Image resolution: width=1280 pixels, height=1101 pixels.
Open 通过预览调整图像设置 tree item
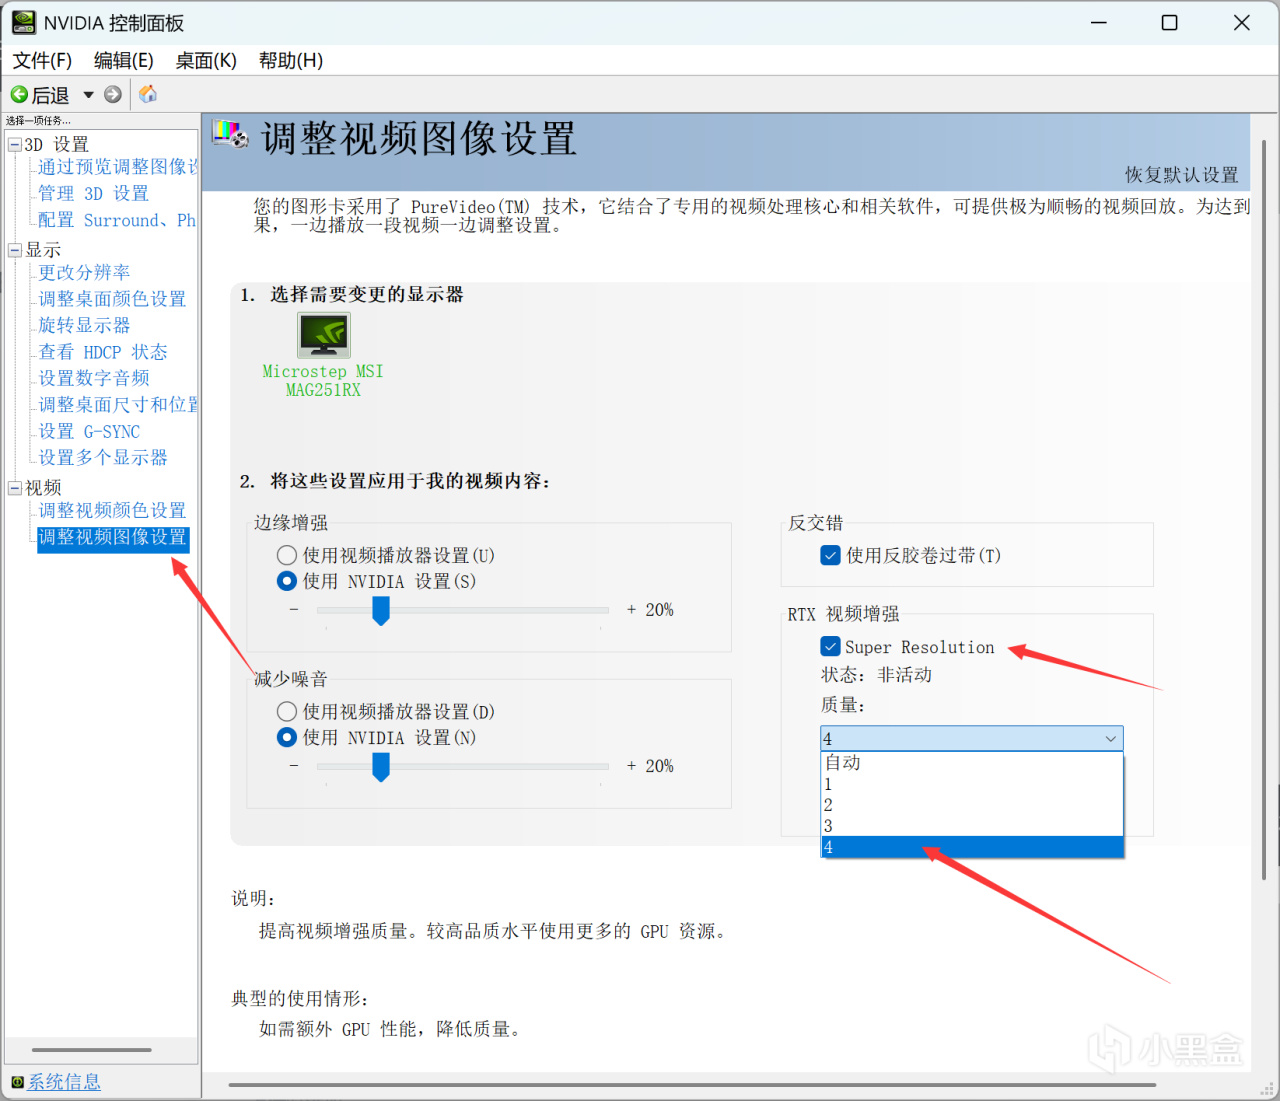click(x=118, y=167)
